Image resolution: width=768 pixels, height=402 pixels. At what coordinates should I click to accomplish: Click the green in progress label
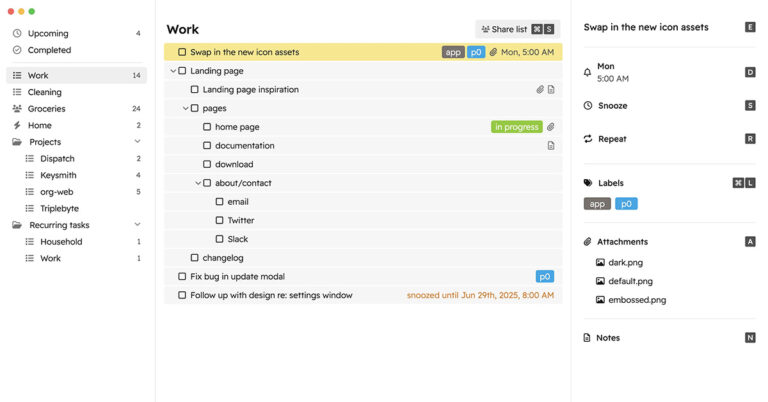pos(516,127)
